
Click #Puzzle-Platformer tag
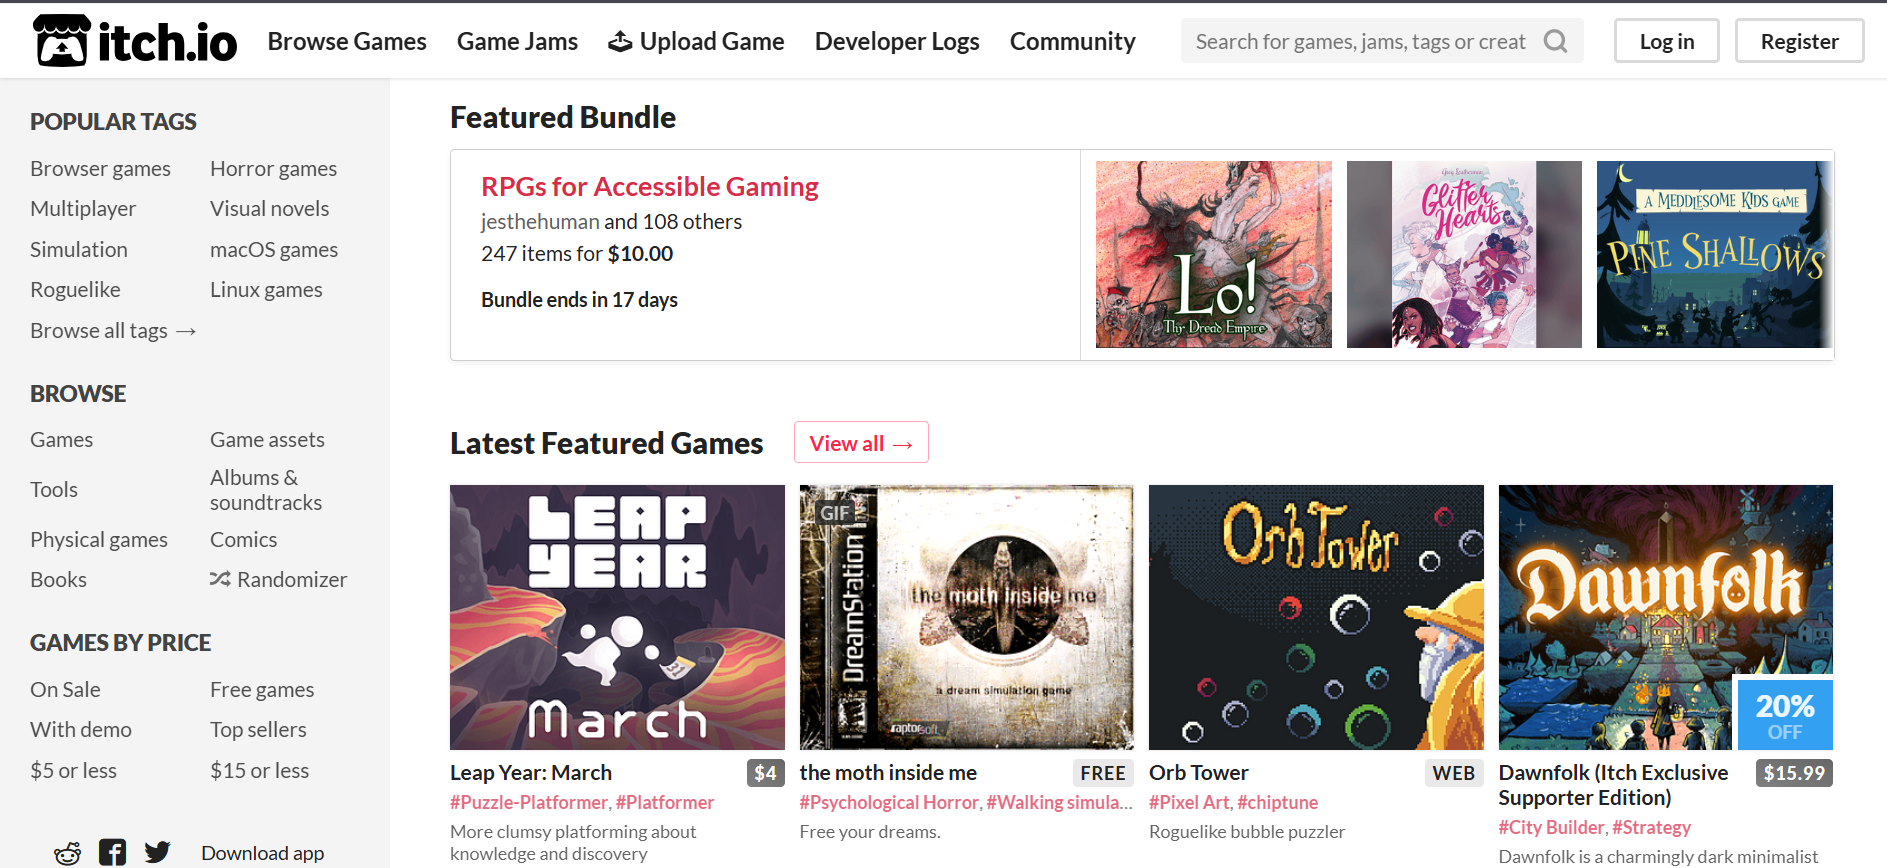[x=529, y=803]
